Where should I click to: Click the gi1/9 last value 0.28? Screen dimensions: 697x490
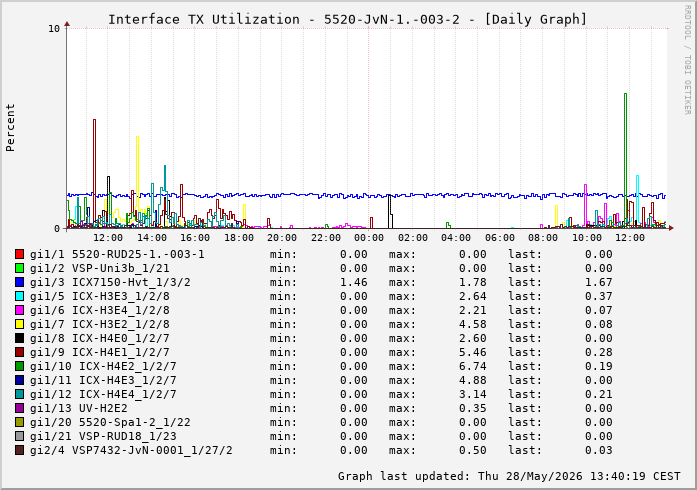(599, 352)
